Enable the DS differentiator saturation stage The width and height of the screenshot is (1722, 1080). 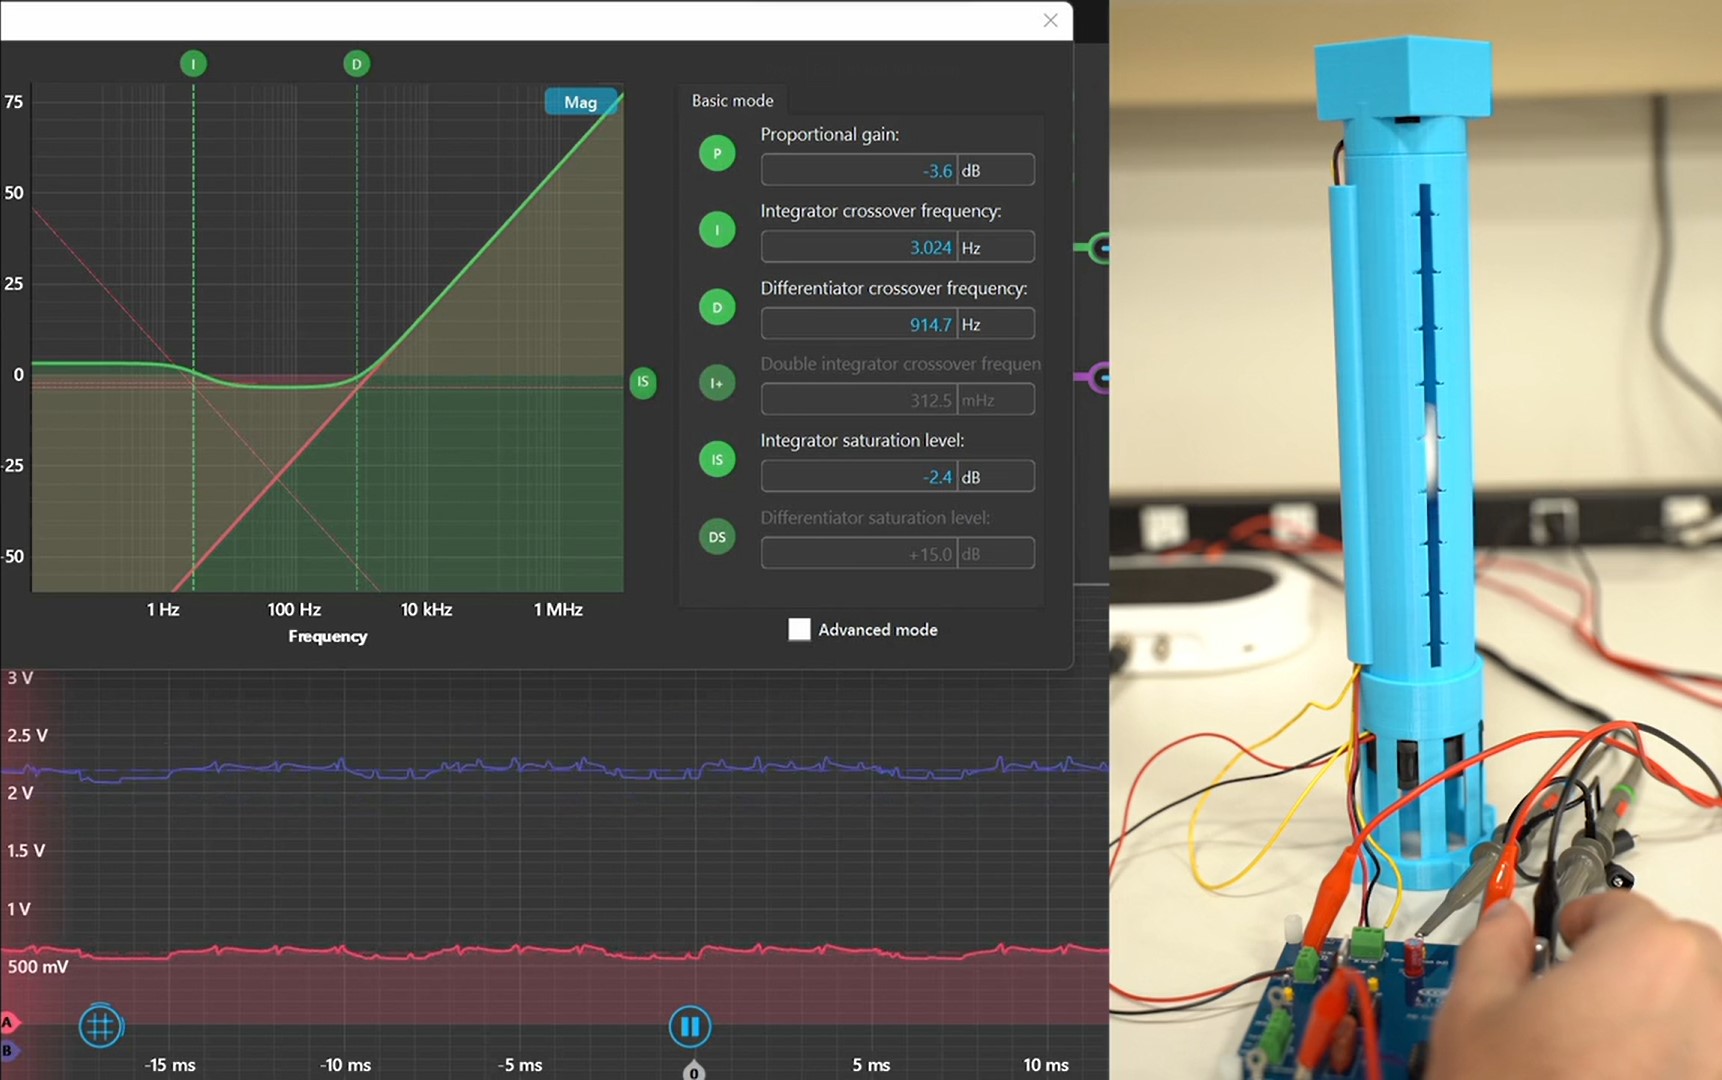(x=717, y=536)
